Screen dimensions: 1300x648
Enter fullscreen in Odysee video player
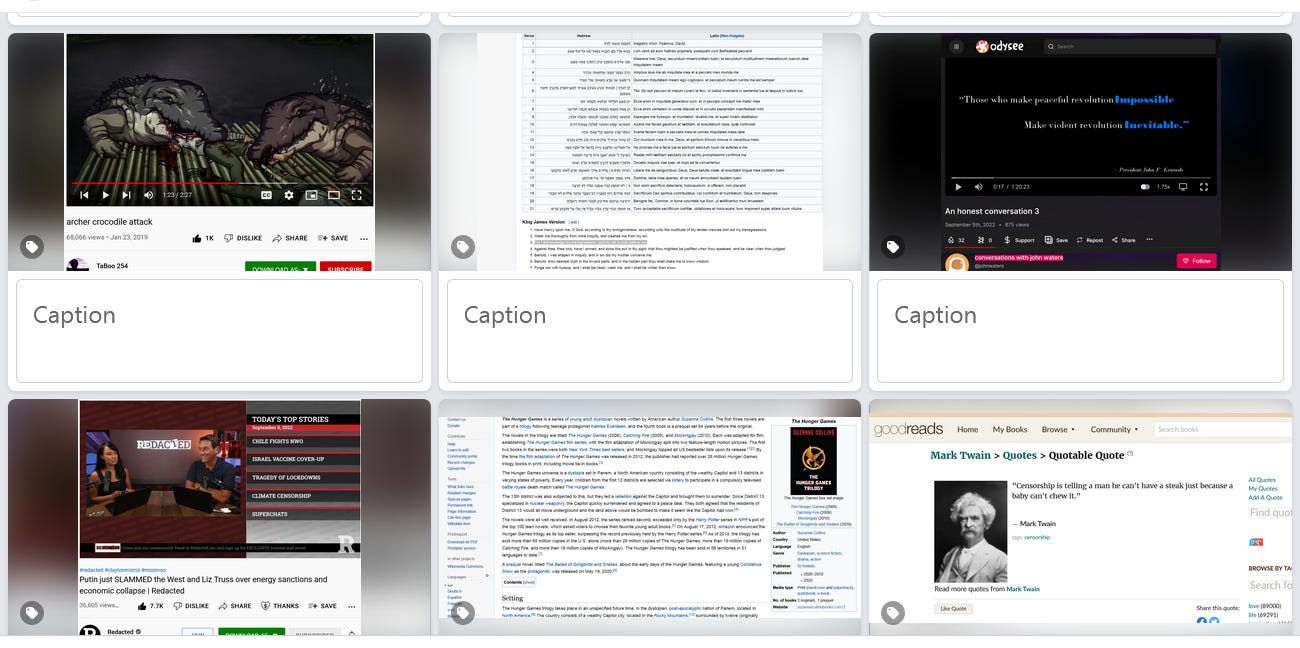pos(1204,187)
